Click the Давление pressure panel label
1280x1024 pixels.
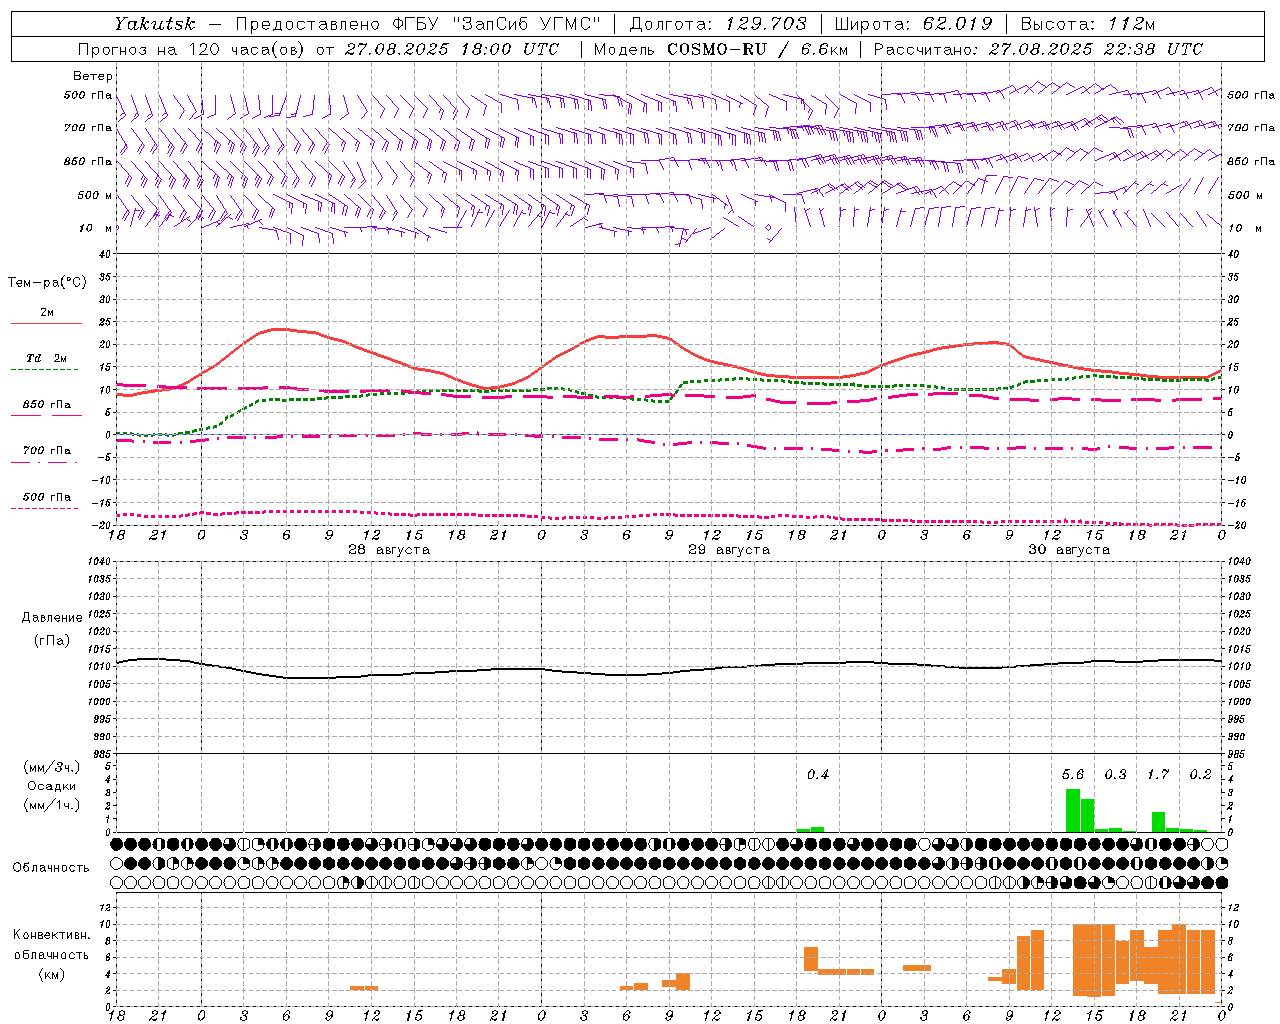[x=52, y=618]
